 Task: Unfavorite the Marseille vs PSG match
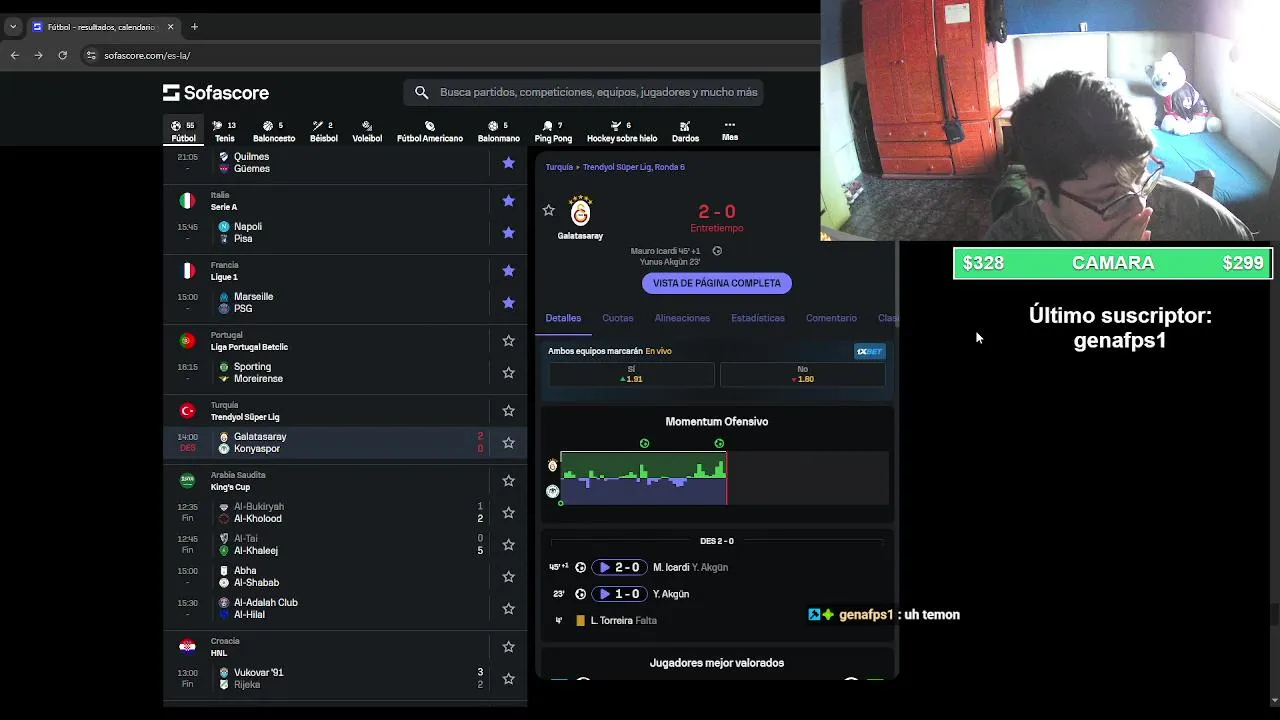click(x=508, y=303)
